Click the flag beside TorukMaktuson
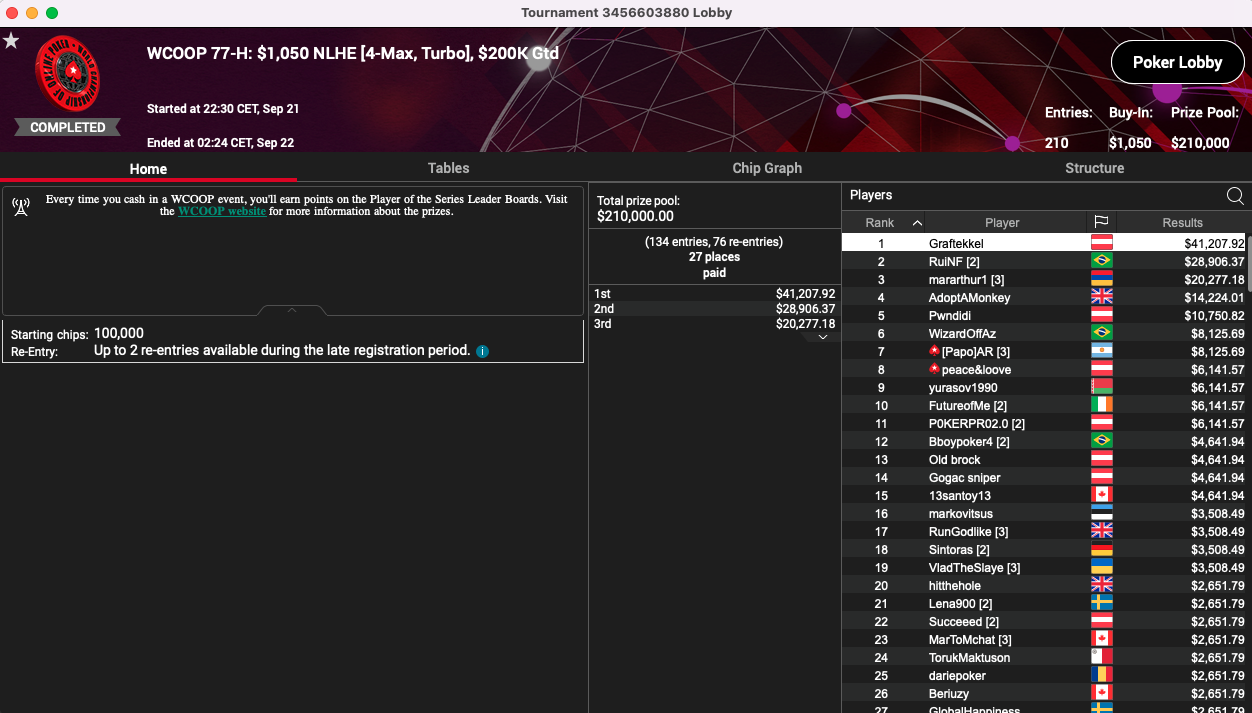Screen dimensions: 1252x713 pyautogui.click(x=1101, y=657)
